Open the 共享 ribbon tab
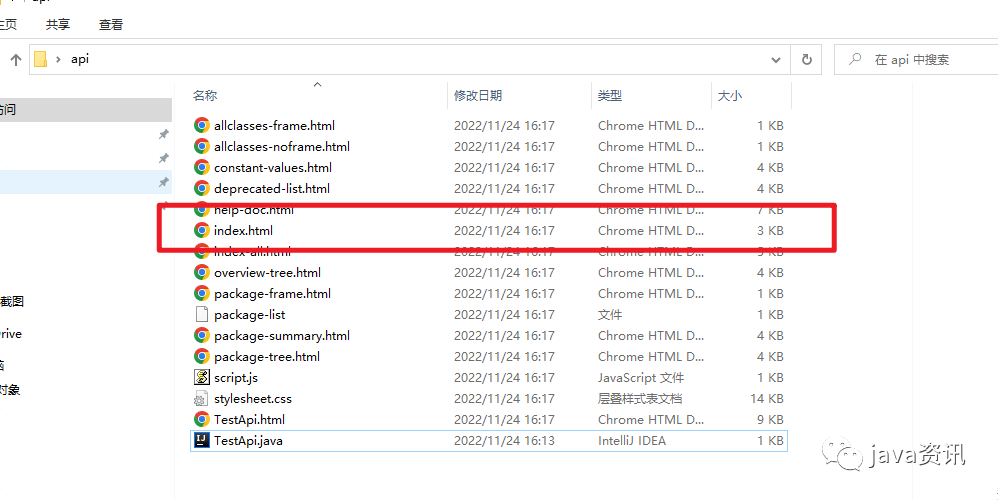Viewport: 998px width, 500px height. (x=58, y=25)
